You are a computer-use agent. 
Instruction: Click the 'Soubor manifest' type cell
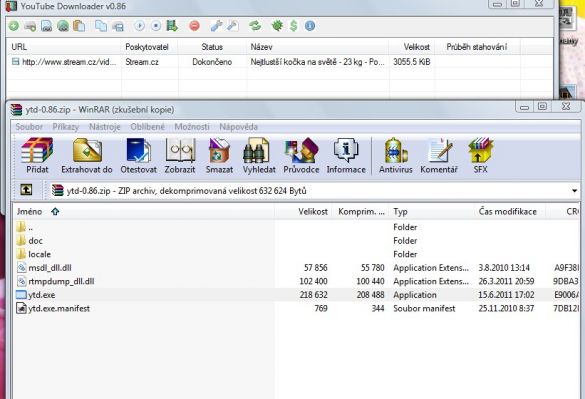[x=424, y=308]
